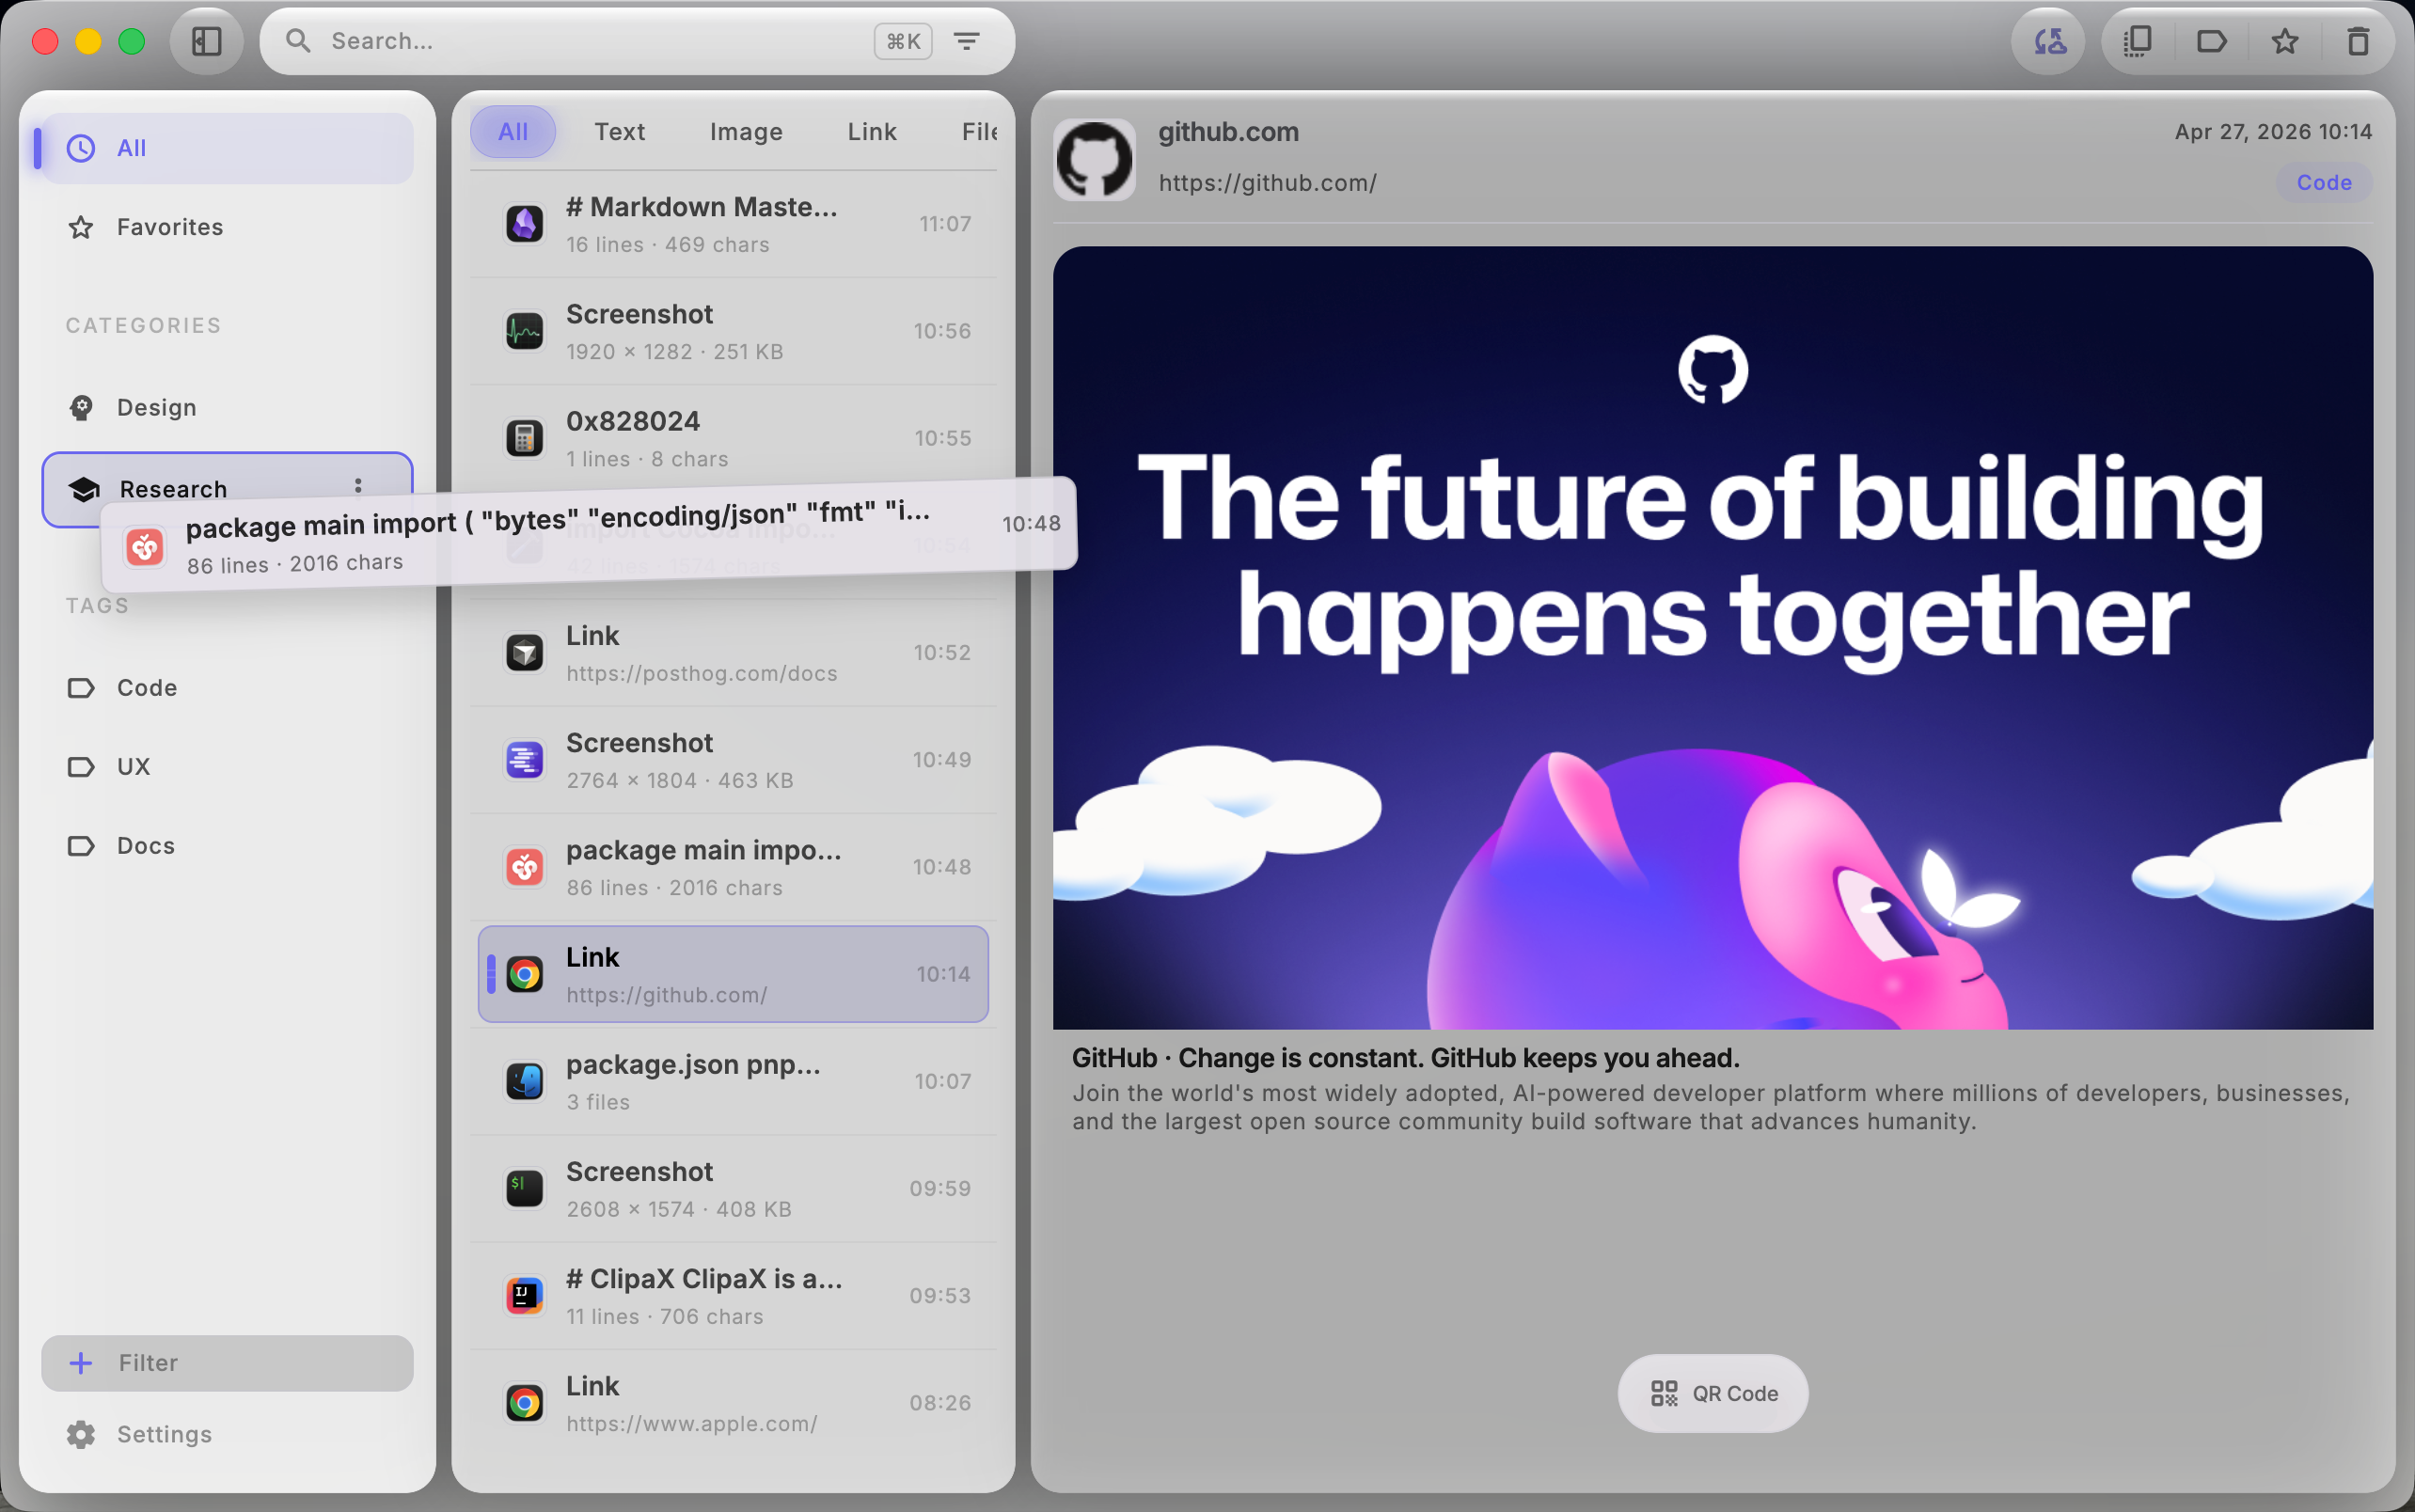Image resolution: width=2415 pixels, height=1512 pixels.
Task: Select All in the sidebar
Action: coord(227,148)
